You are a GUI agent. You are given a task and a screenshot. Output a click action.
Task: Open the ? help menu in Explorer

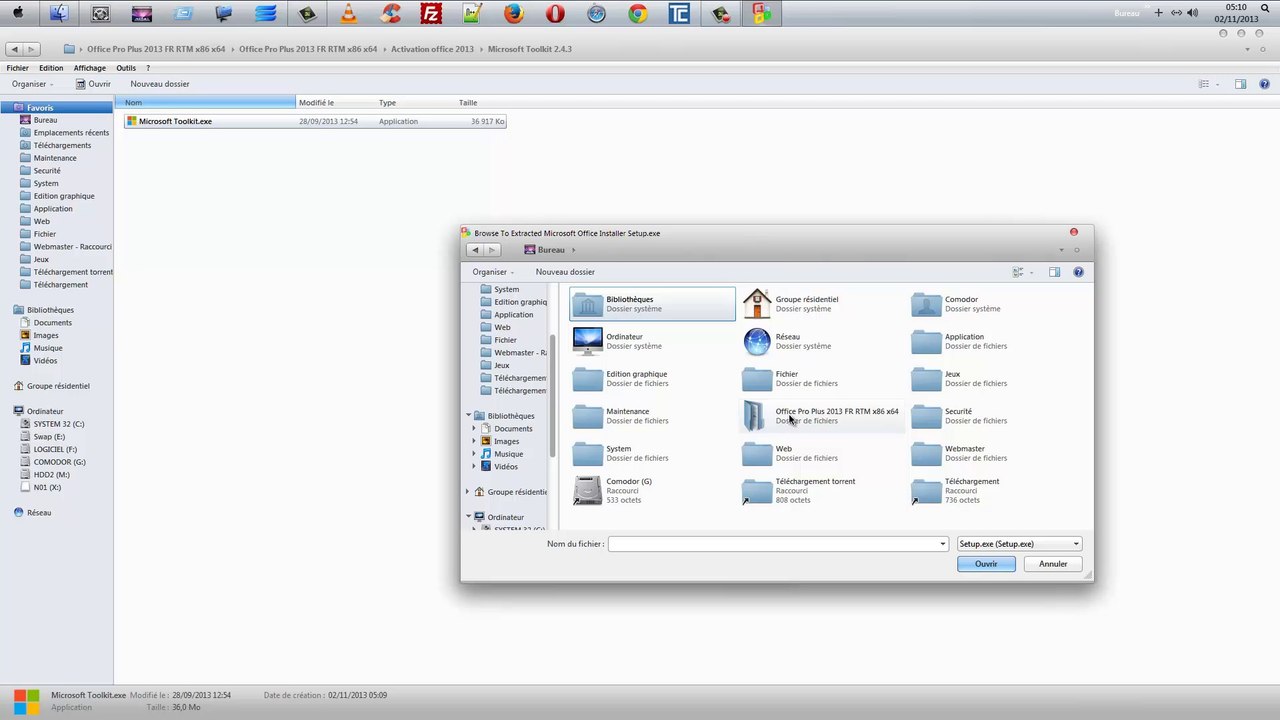pos(148,68)
